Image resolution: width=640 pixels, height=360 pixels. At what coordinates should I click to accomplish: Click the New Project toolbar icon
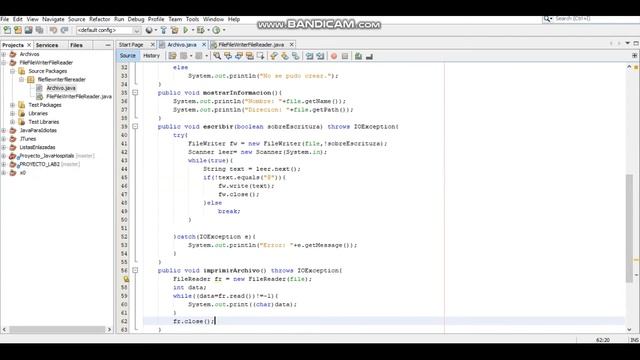(18, 30)
